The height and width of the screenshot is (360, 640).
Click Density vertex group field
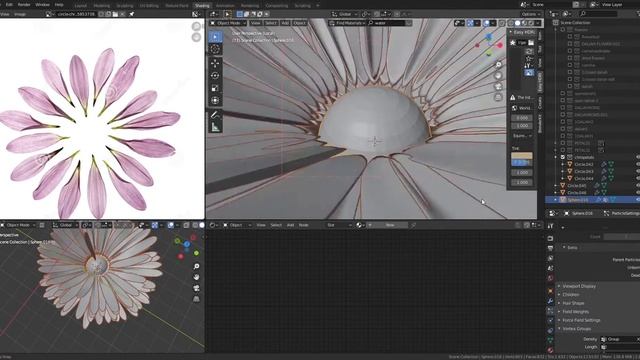(620, 339)
